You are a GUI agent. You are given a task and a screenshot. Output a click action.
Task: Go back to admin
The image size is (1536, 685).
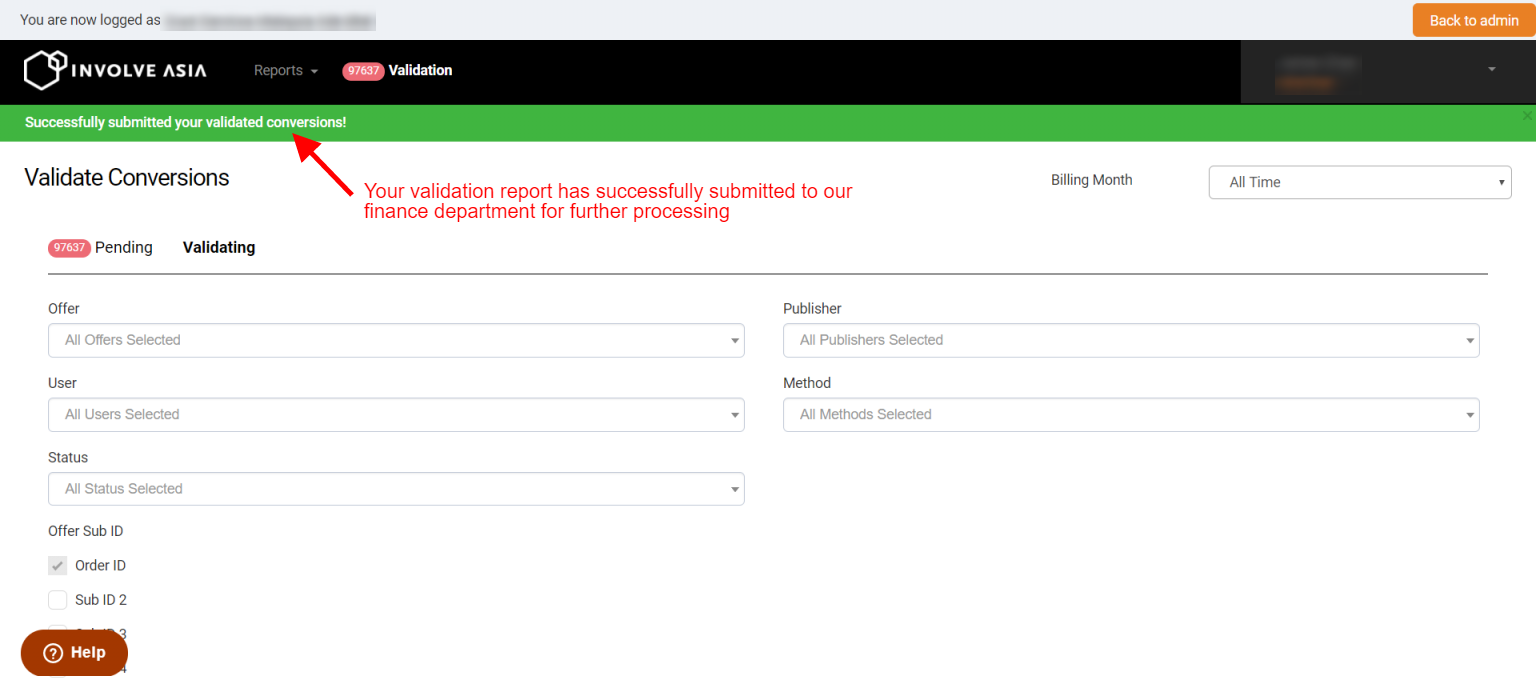[1474, 20]
